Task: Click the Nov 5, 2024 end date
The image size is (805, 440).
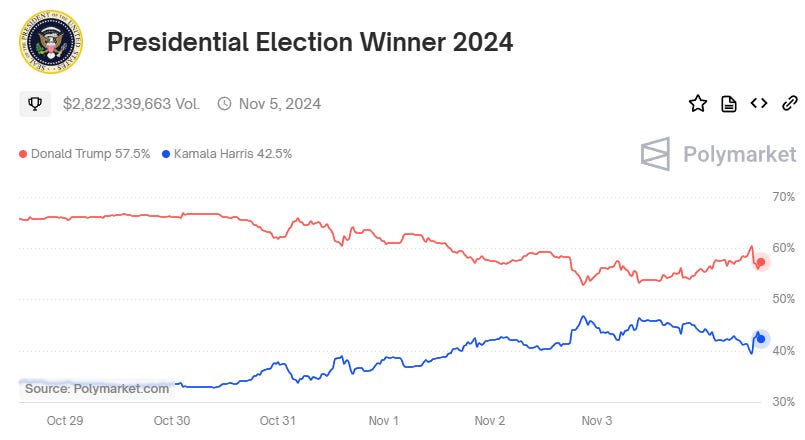Action: pyautogui.click(x=279, y=103)
